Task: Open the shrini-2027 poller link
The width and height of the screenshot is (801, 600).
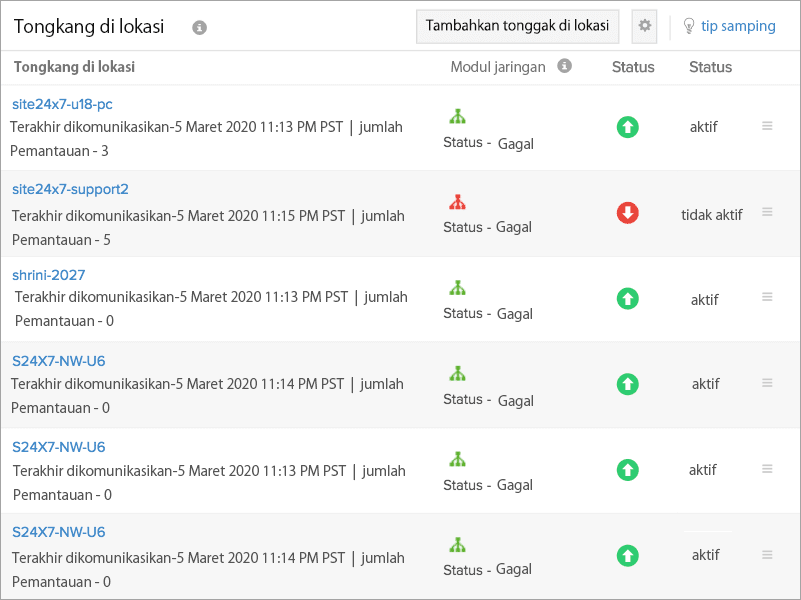Action: pyautogui.click(x=49, y=275)
